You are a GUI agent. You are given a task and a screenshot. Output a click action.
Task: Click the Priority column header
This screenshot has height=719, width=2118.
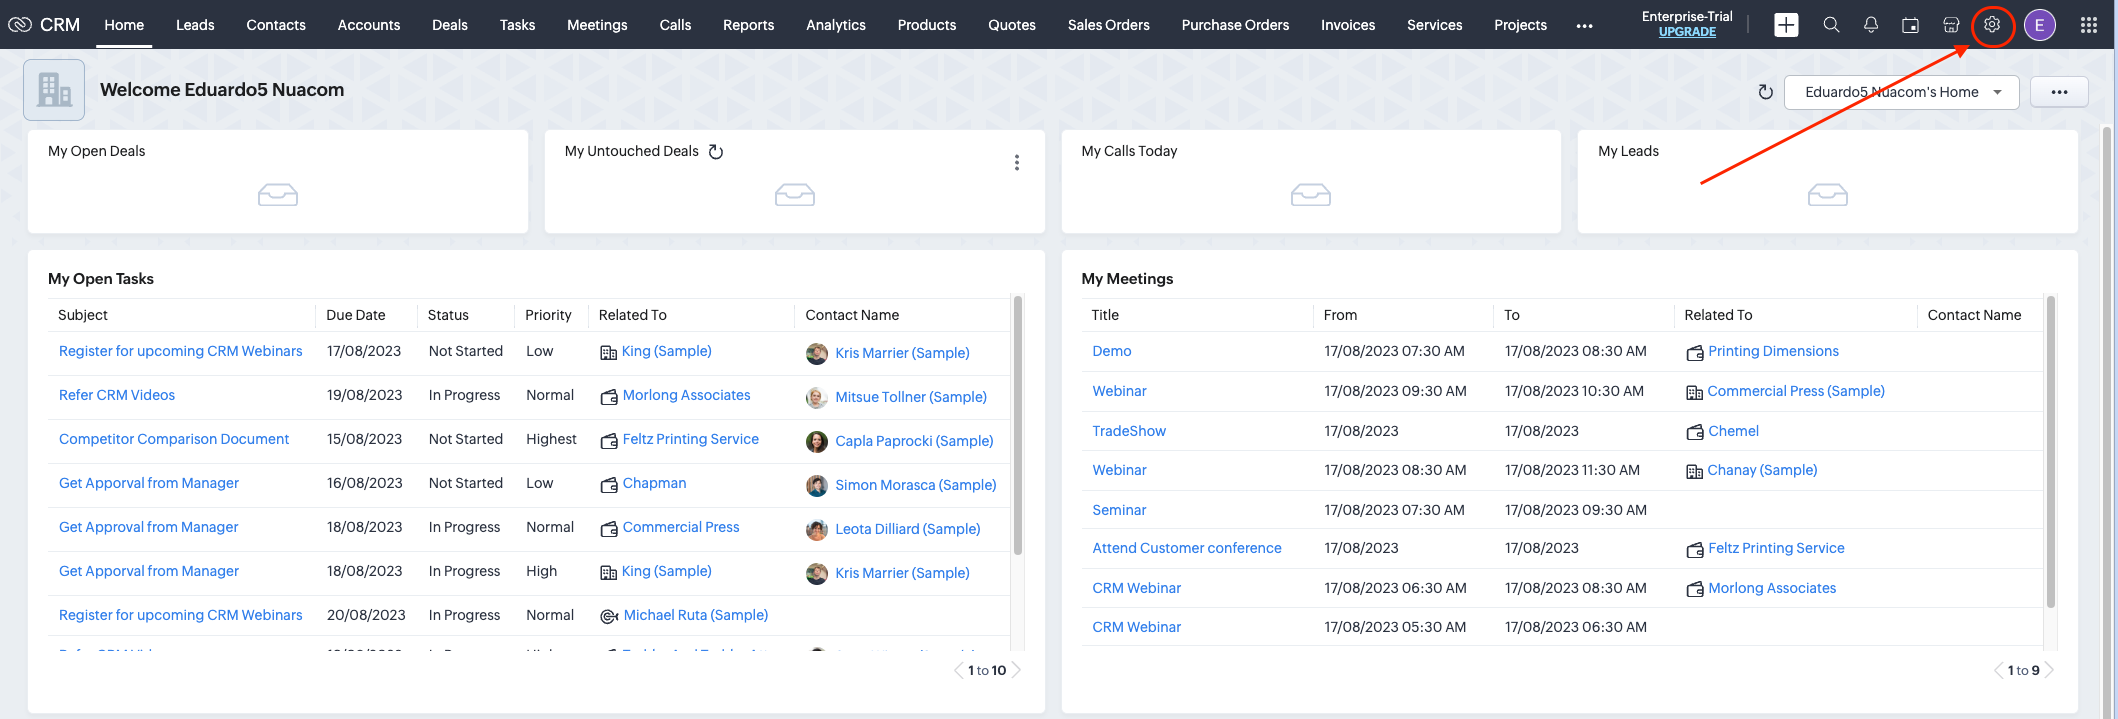click(549, 315)
